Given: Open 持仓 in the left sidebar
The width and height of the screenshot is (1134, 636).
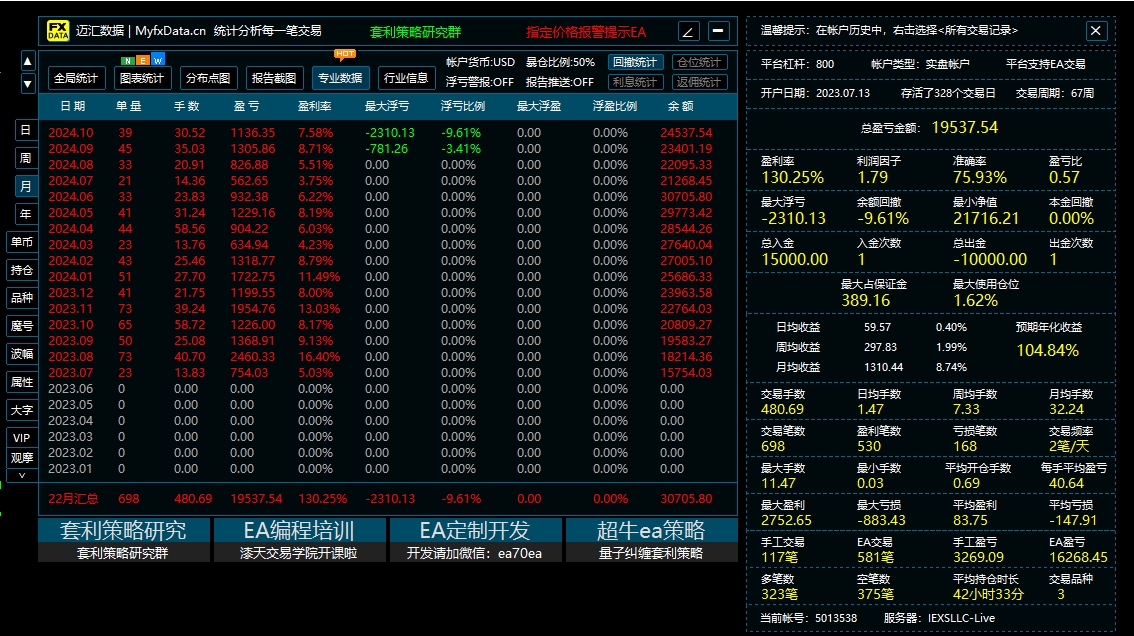Looking at the screenshot, I should click(x=22, y=270).
